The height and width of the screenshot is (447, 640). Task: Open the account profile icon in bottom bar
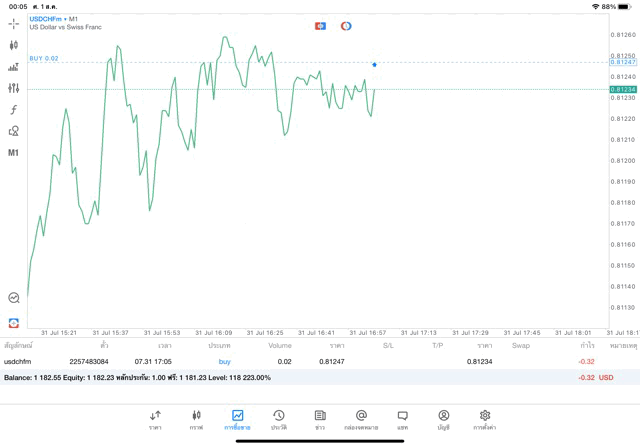pyautogui.click(x=443, y=419)
